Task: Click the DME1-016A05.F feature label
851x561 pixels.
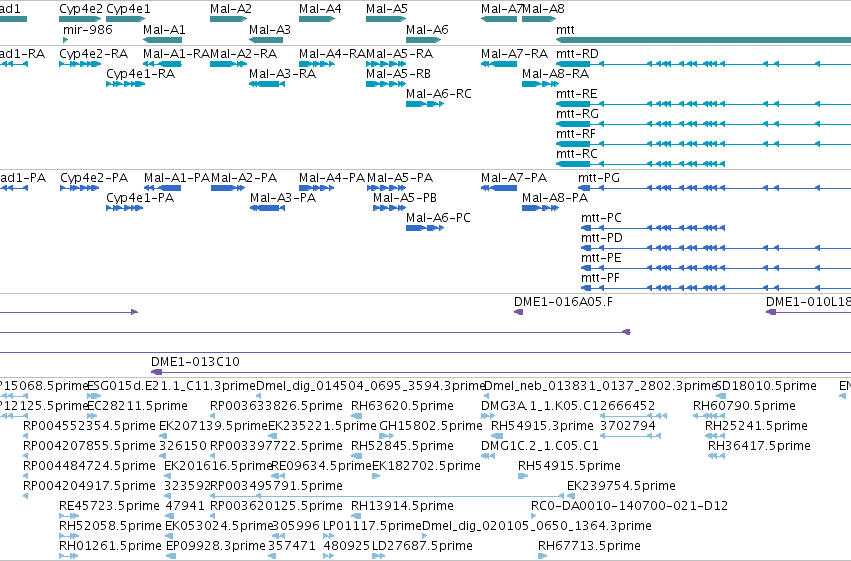Action: (563, 302)
